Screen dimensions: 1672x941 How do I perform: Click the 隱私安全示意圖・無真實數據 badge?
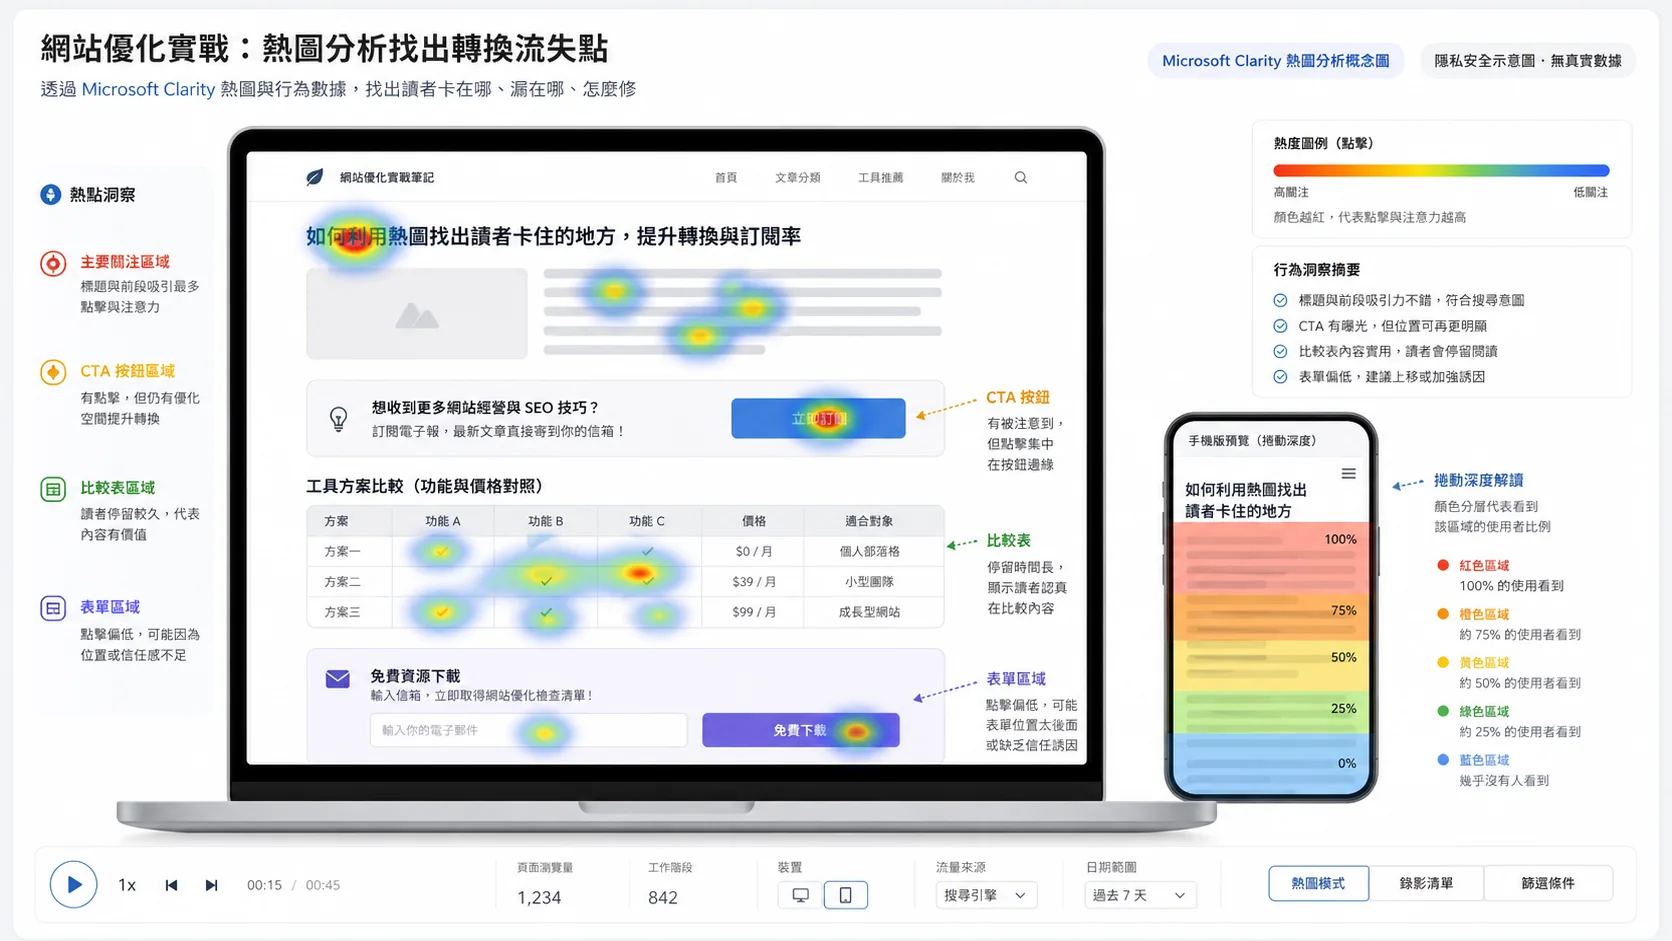tap(1527, 61)
